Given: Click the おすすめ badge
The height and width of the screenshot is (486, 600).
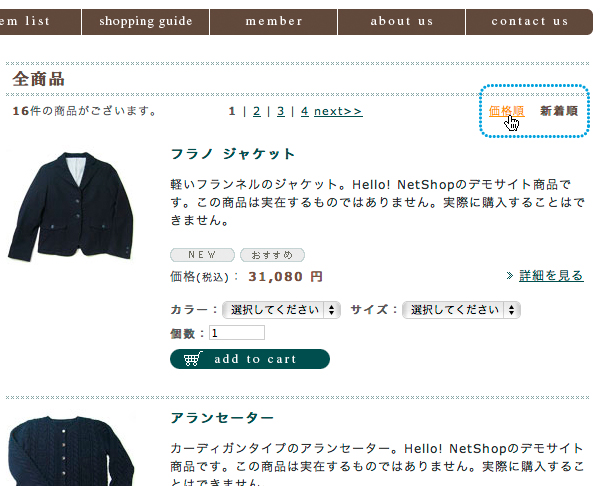Looking at the screenshot, I should tap(272, 255).
